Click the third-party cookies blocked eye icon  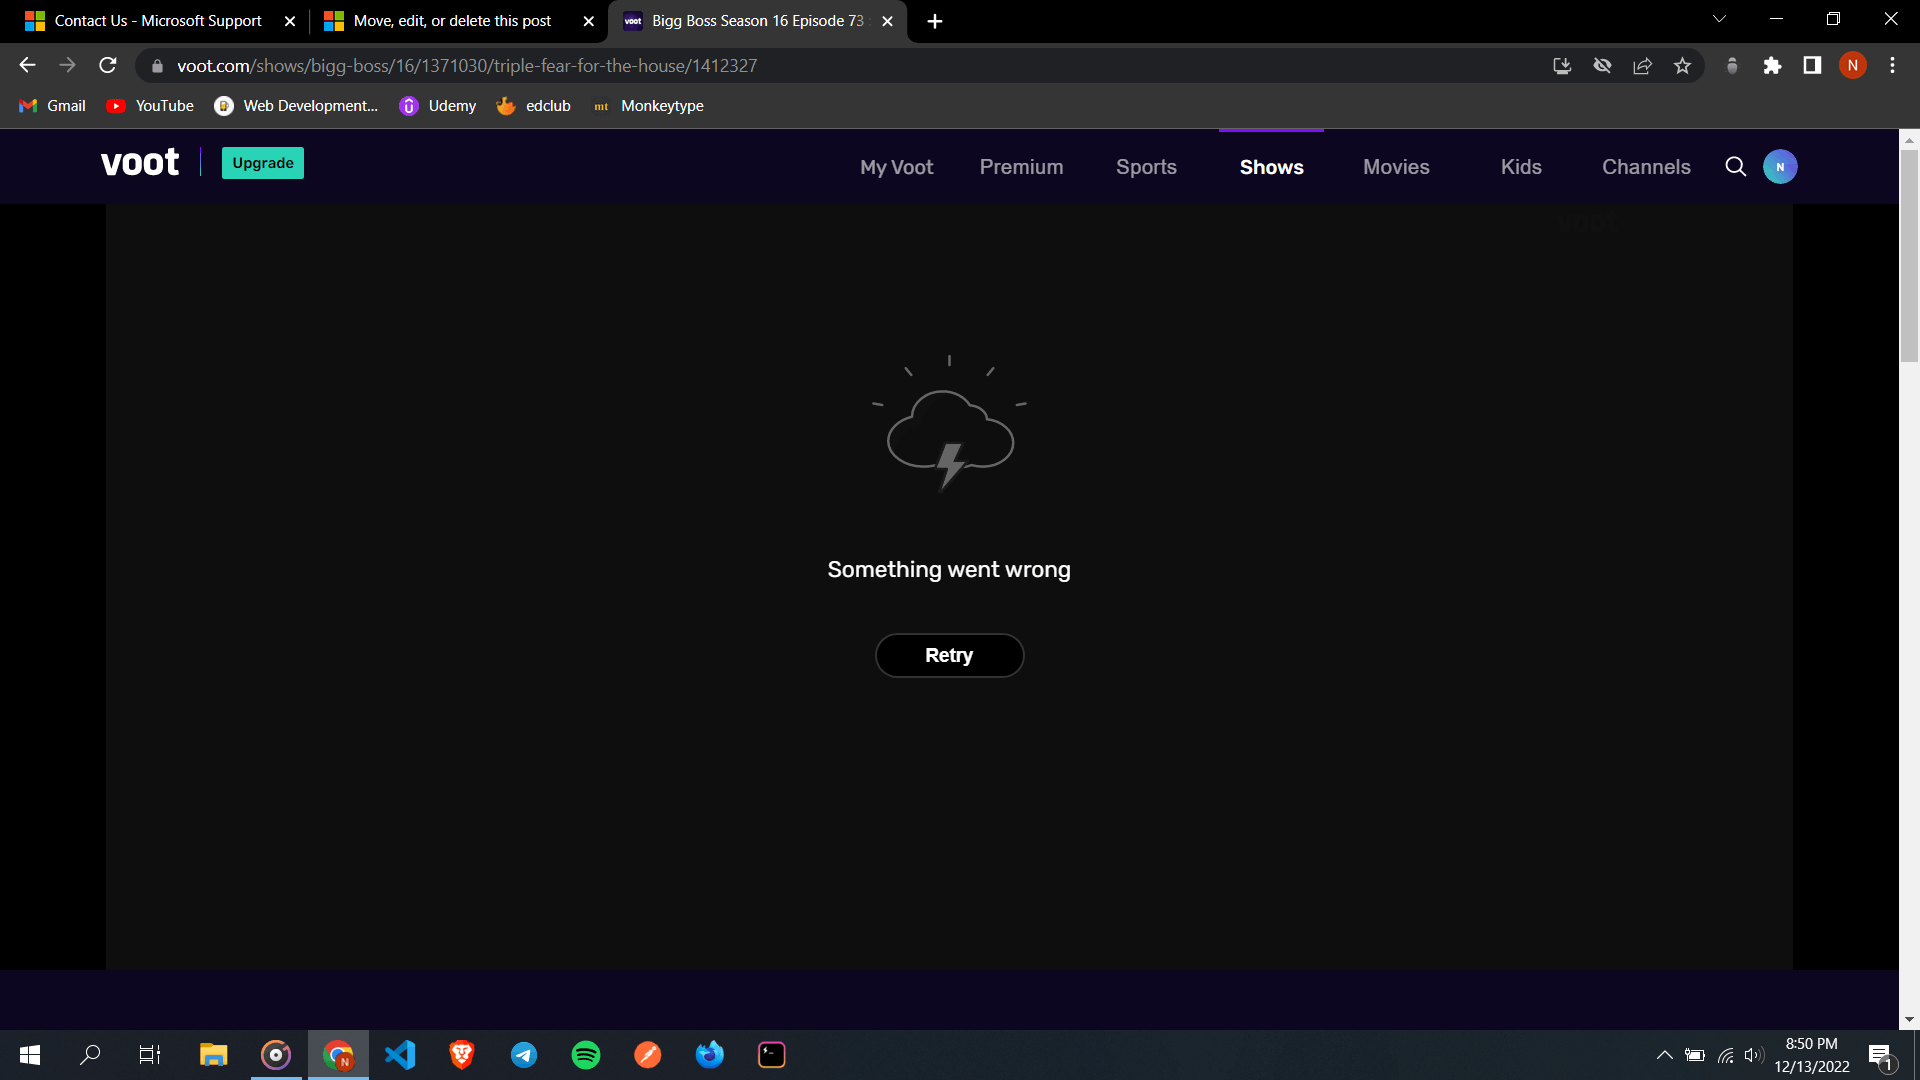[1602, 66]
